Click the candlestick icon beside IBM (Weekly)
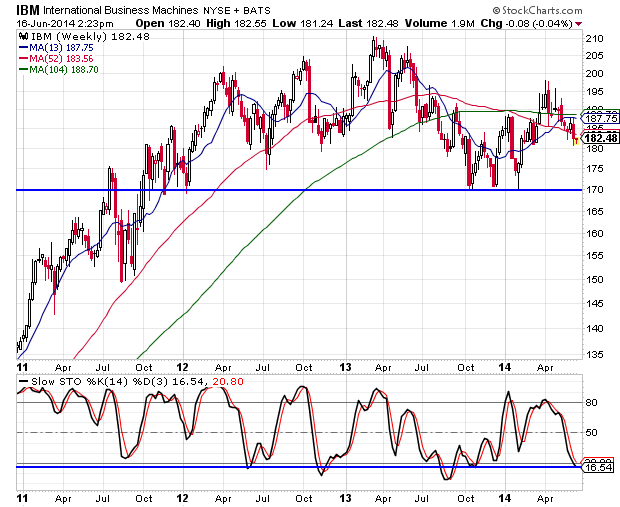This screenshot has width=620, height=507. coord(23,37)
